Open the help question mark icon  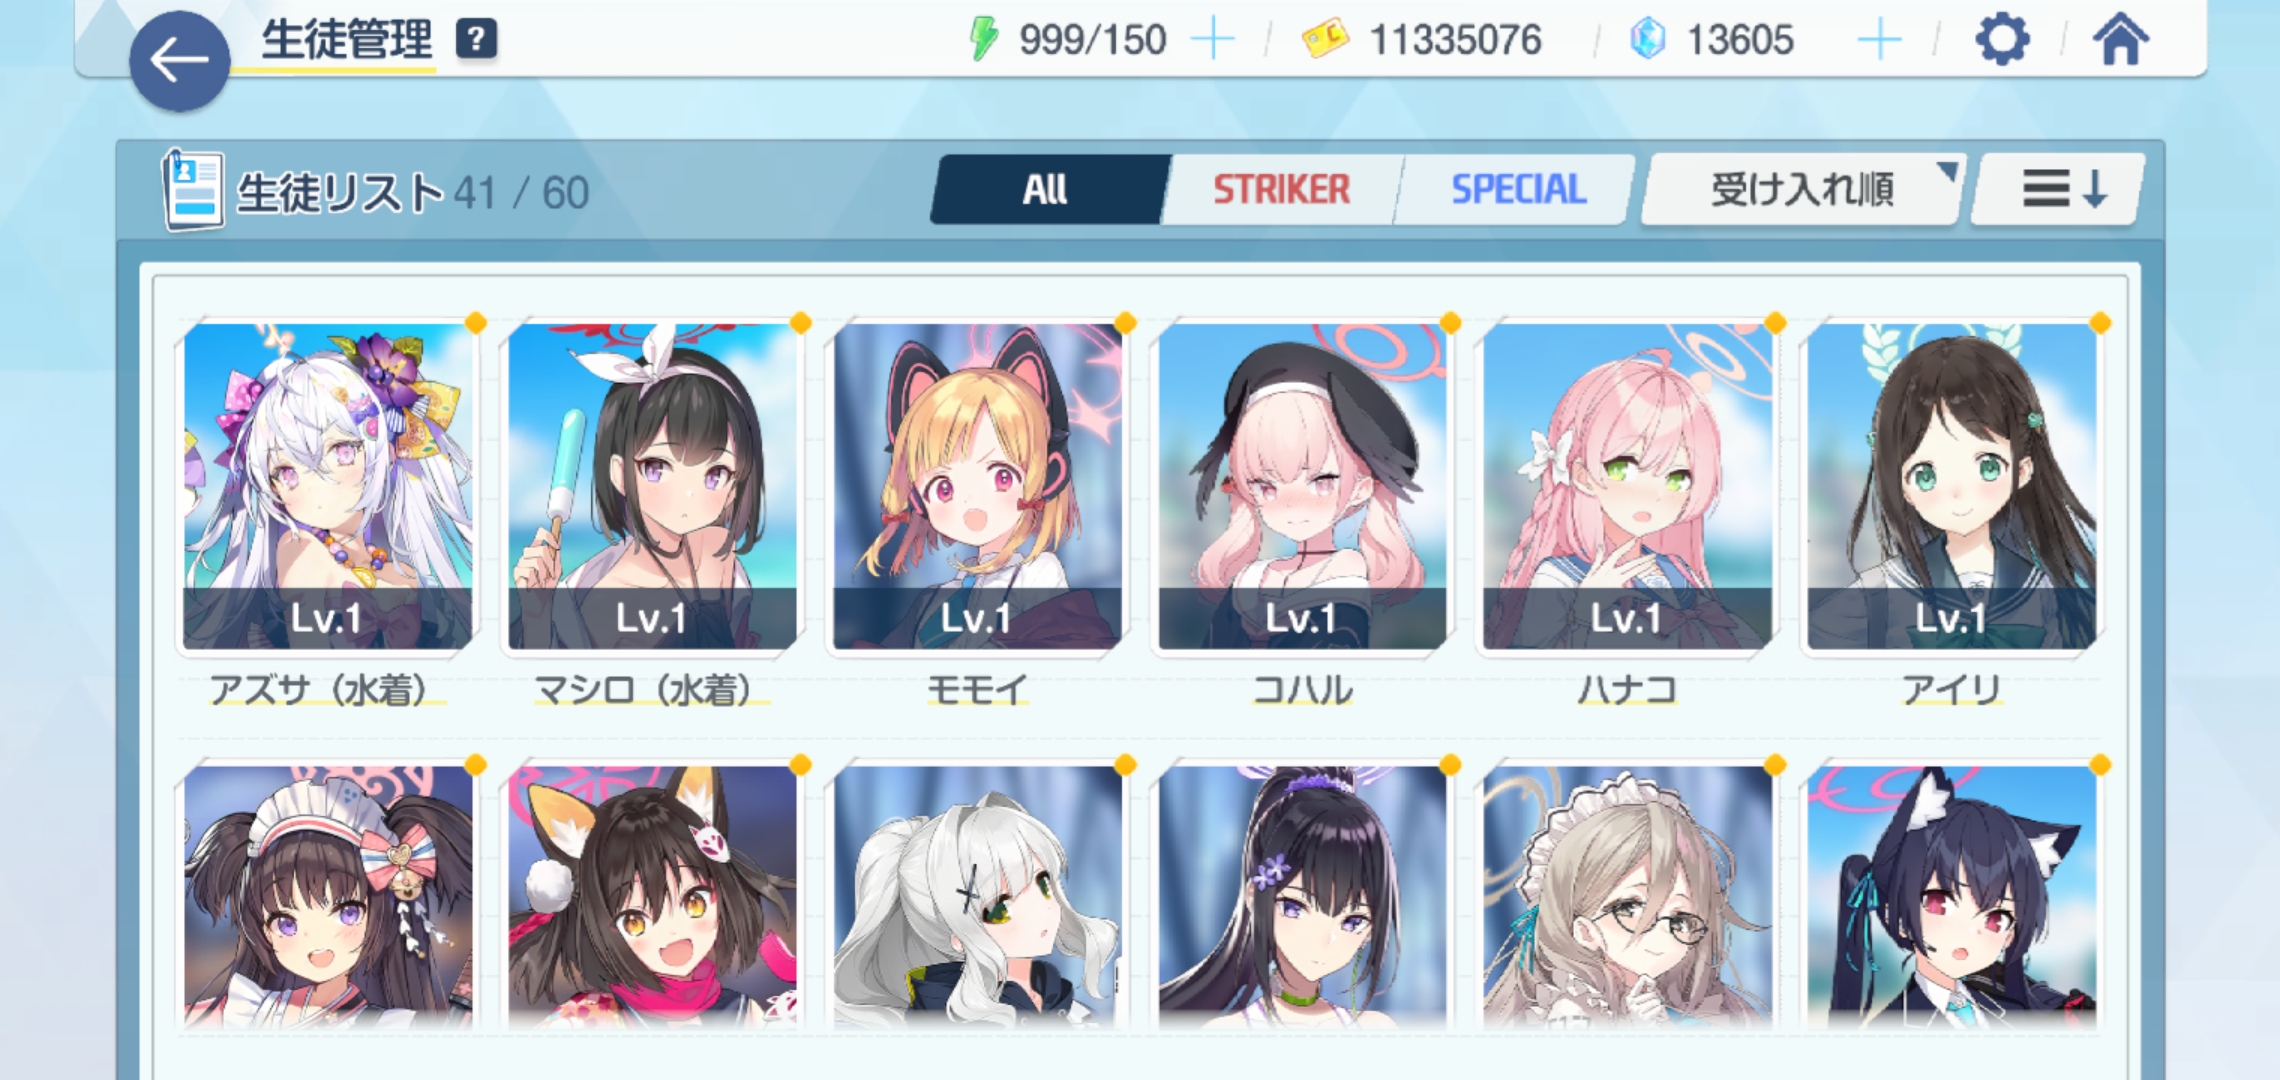(x=476, y=40)
